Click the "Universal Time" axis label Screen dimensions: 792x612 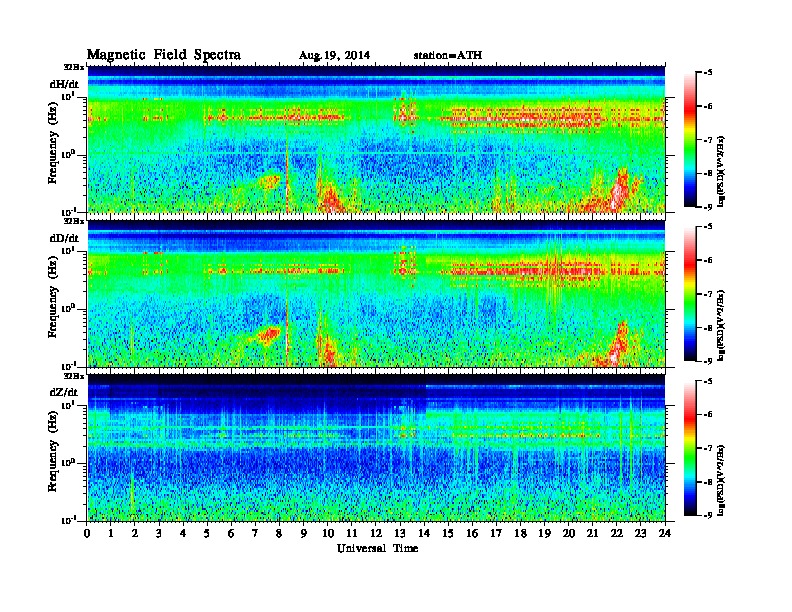tap(377, 548)
